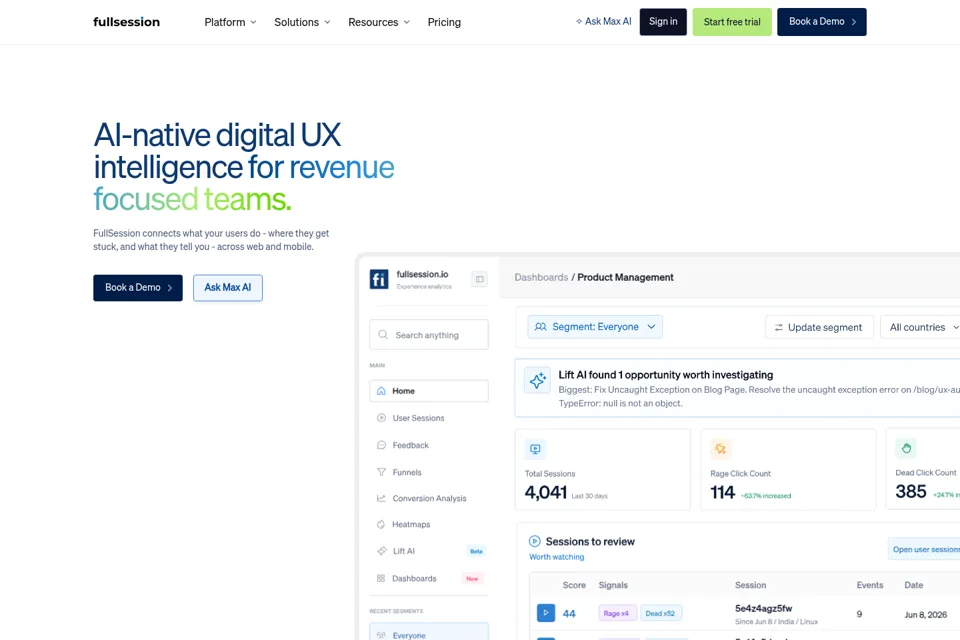
Task: Click the Dashboards breadcrumb link
Action: (x=541, y=277)
